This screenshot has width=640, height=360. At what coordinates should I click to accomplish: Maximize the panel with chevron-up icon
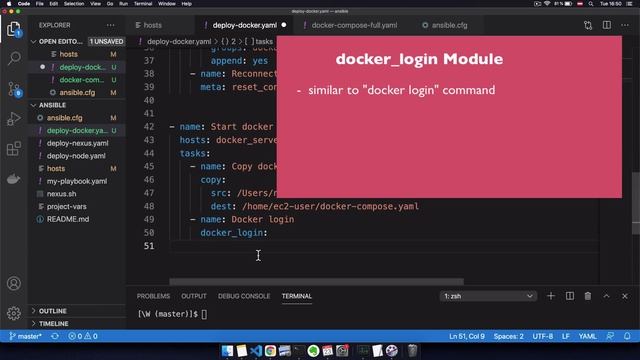(607, 296)
